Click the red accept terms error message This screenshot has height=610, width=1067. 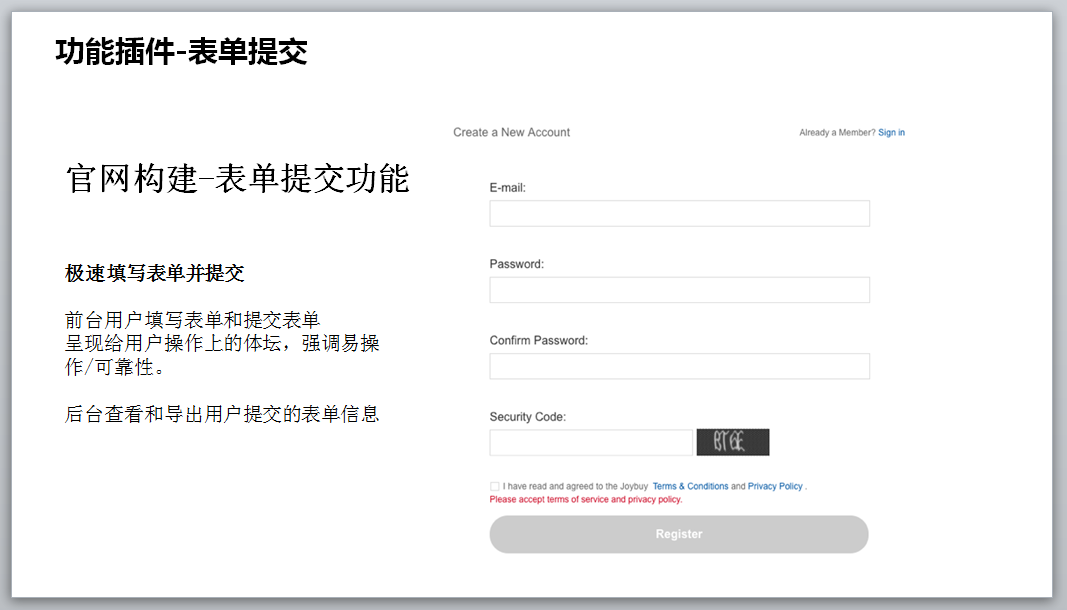585,499
